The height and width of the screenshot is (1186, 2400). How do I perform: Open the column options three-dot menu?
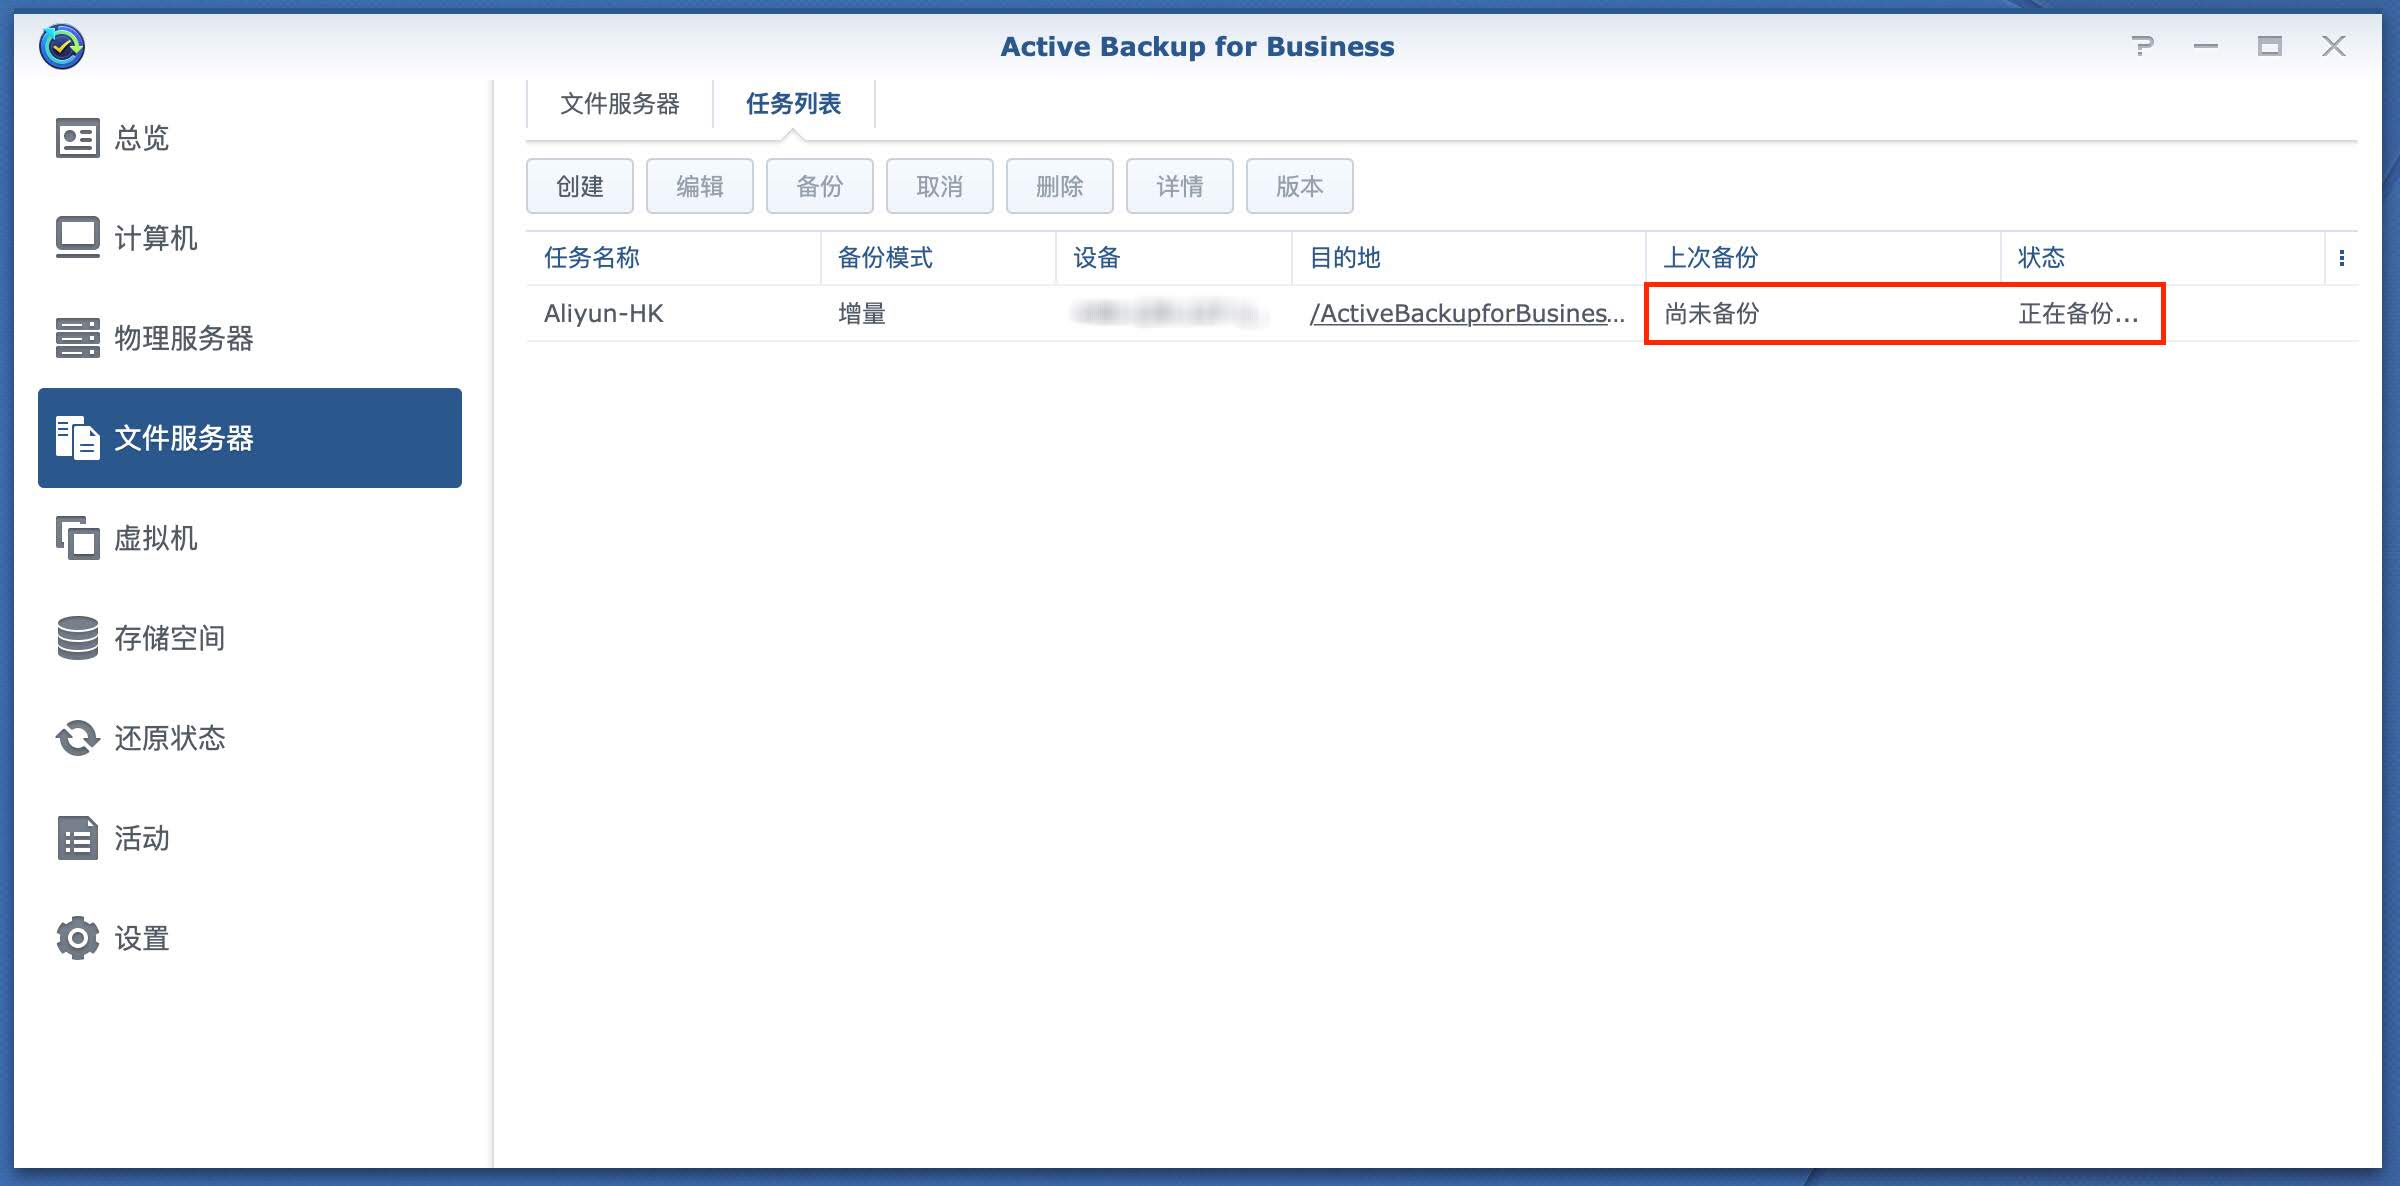[2341, 258]
